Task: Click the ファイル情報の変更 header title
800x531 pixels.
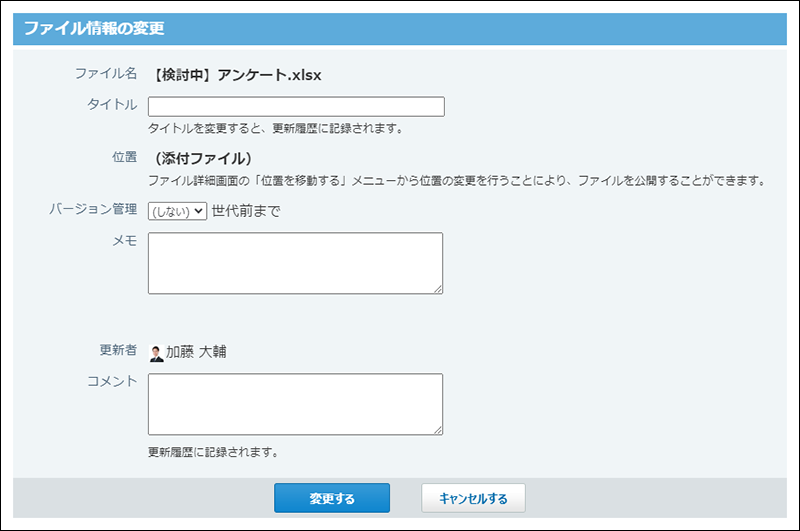Action: 94,29
